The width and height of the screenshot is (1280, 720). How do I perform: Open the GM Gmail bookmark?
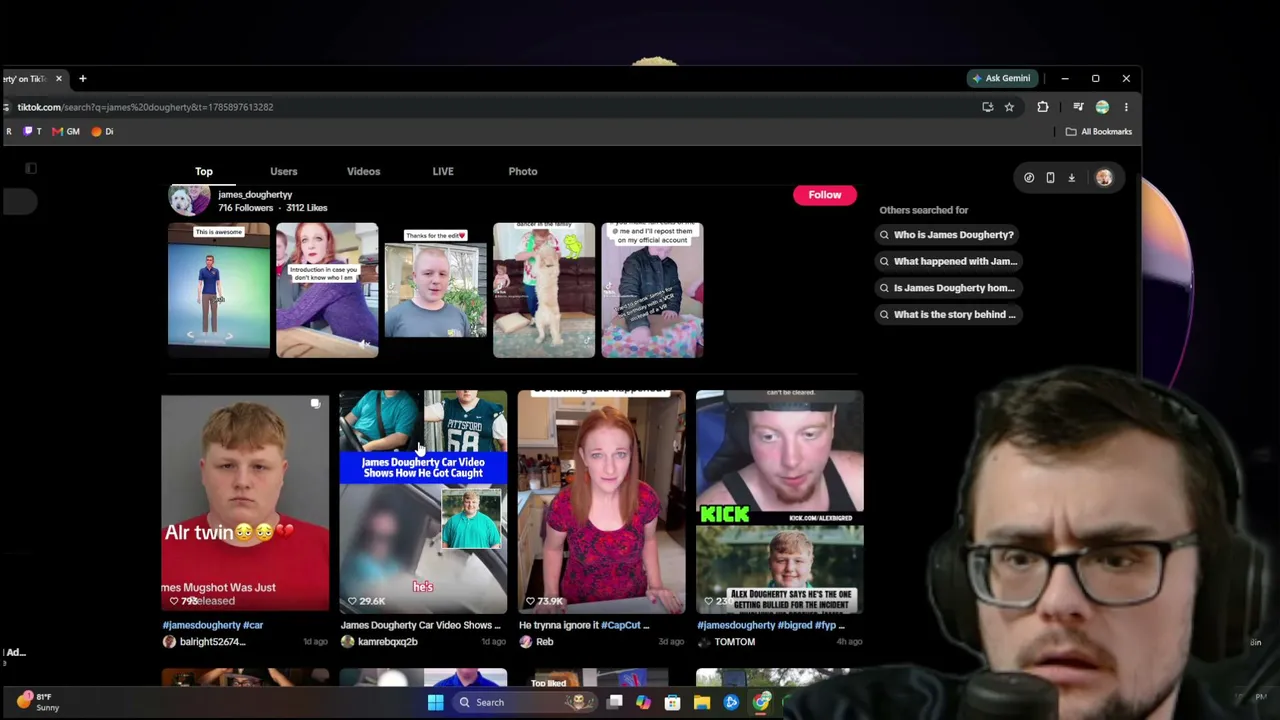66,131
